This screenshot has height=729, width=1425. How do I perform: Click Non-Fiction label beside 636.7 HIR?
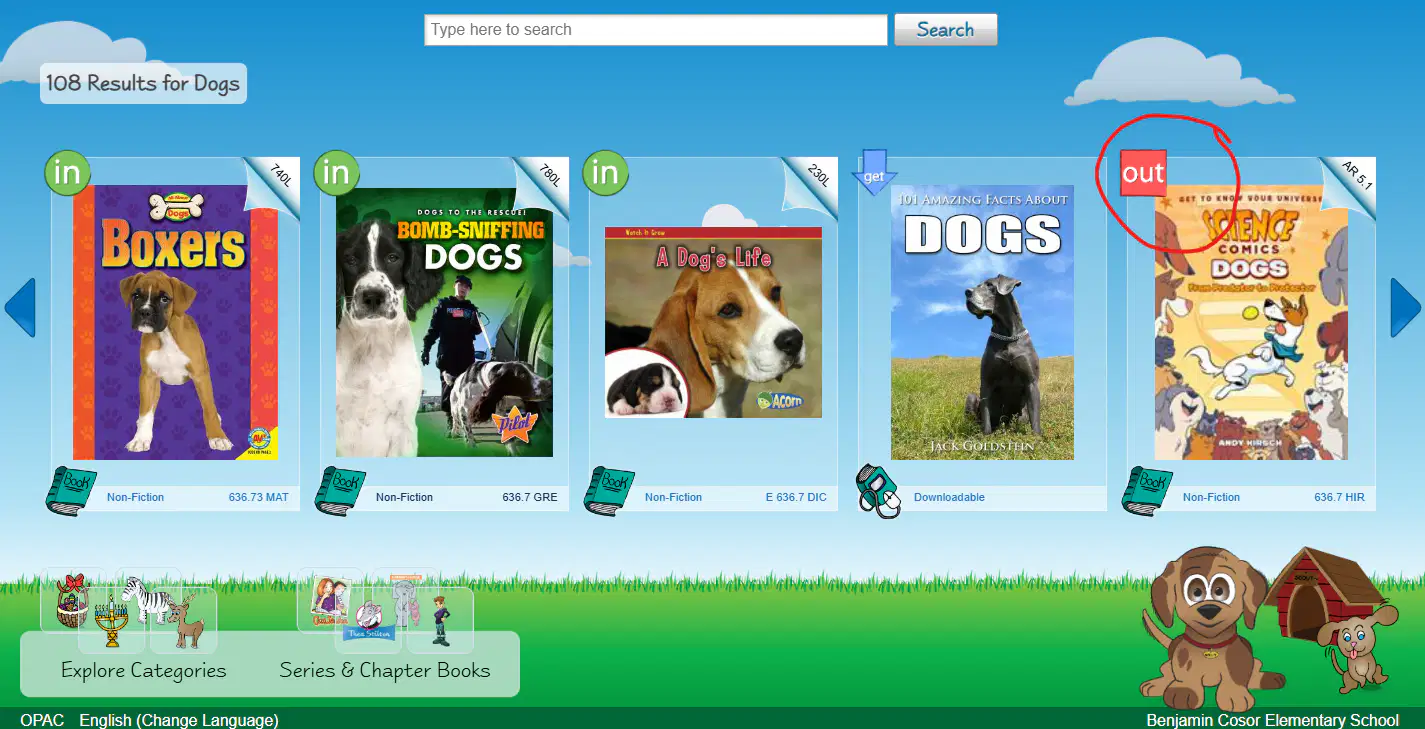pos(1212,497)
